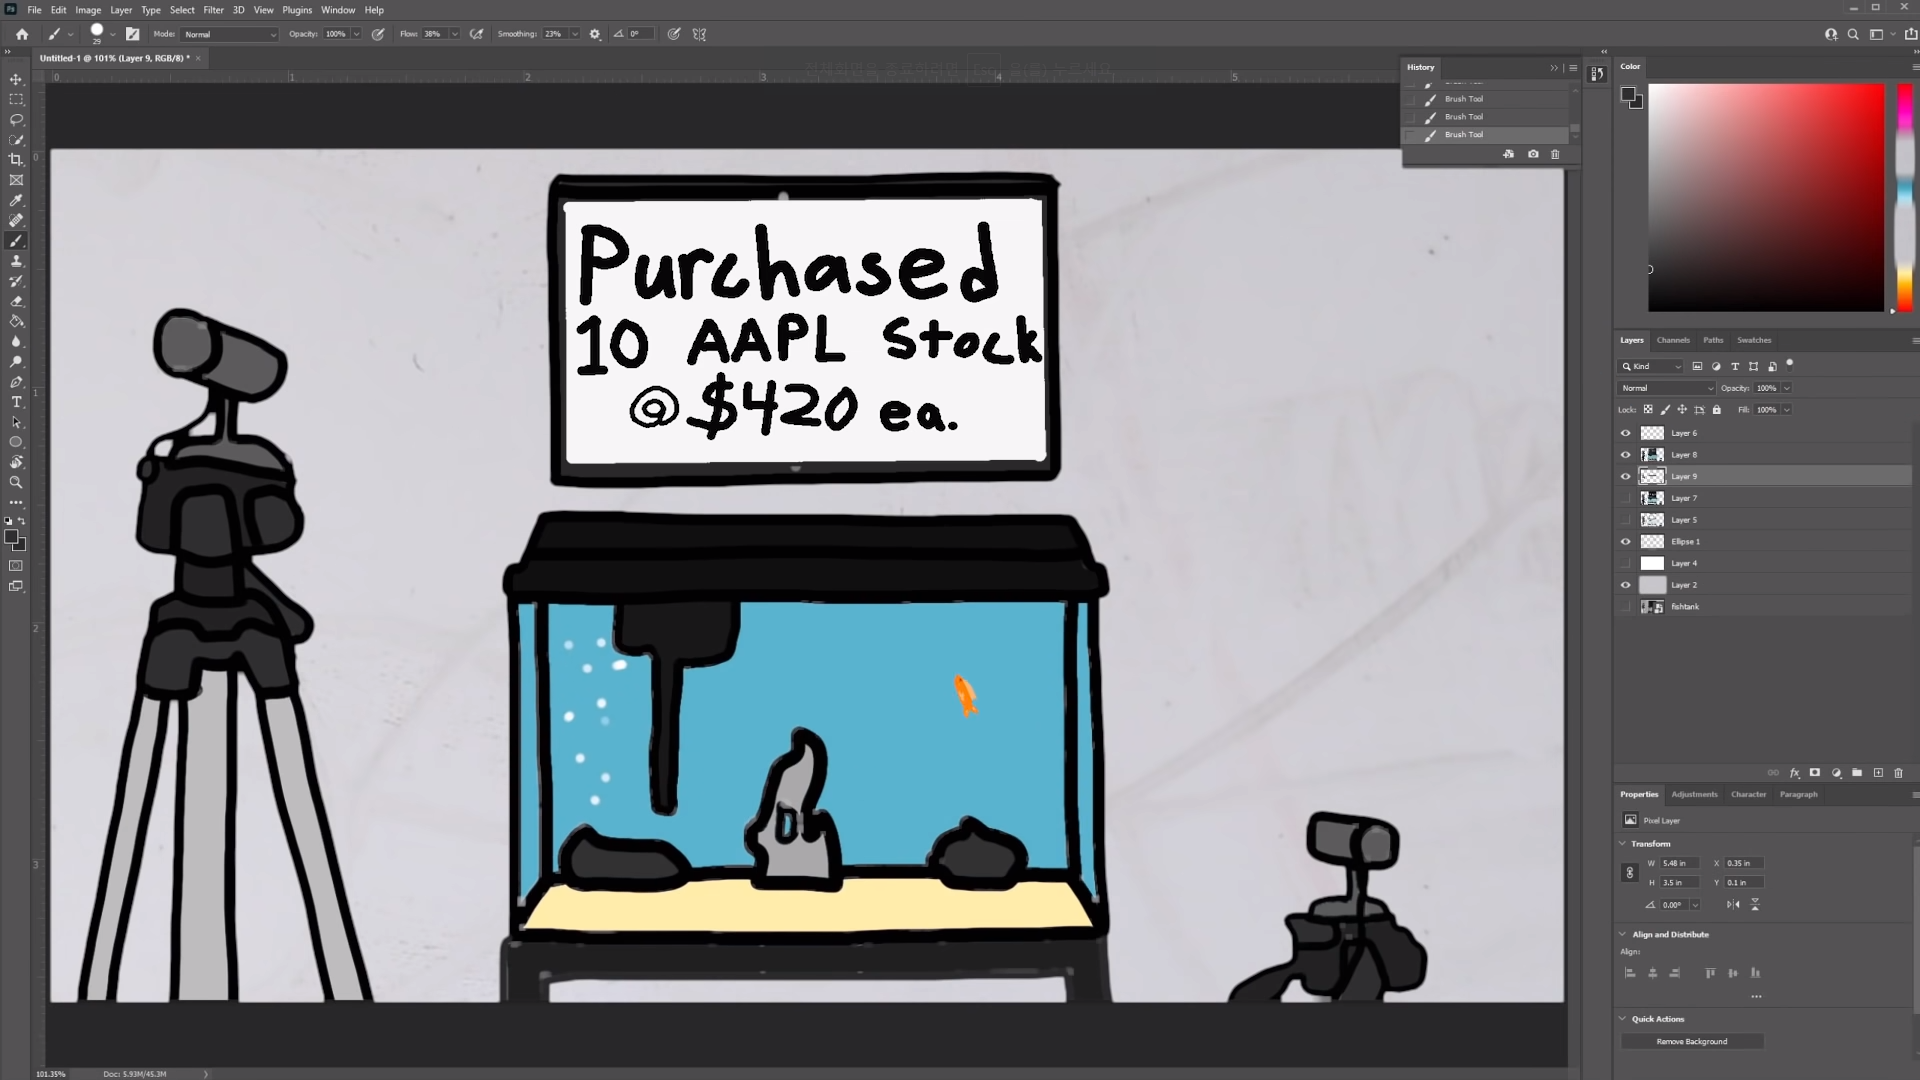Open more align options ellipsis

(x=1756, y=996)
